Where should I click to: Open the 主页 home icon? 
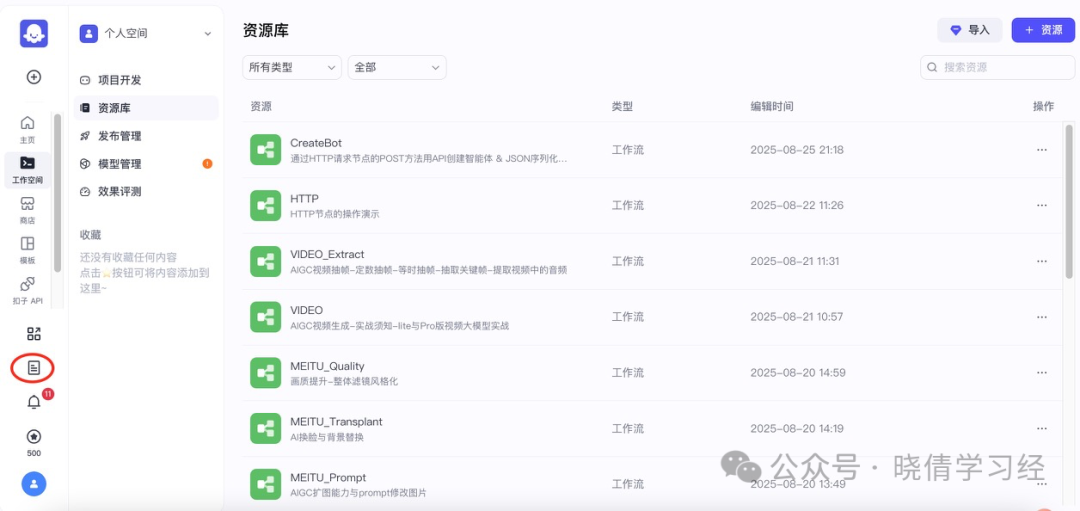(x=28, y=129)
